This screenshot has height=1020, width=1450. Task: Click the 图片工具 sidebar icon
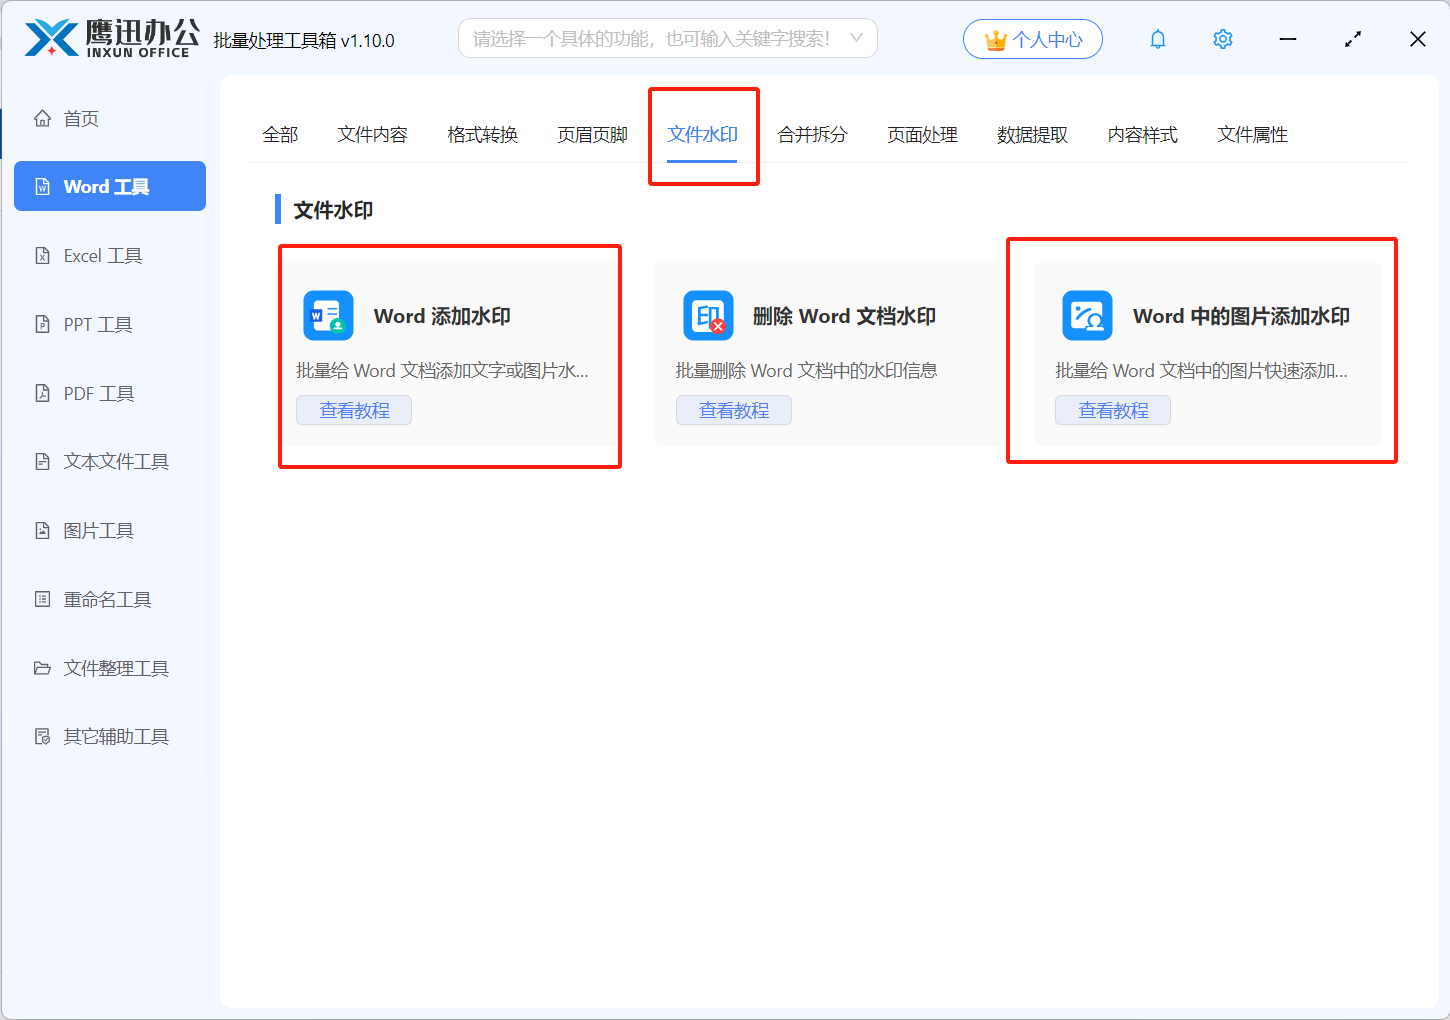coord(42,530)
